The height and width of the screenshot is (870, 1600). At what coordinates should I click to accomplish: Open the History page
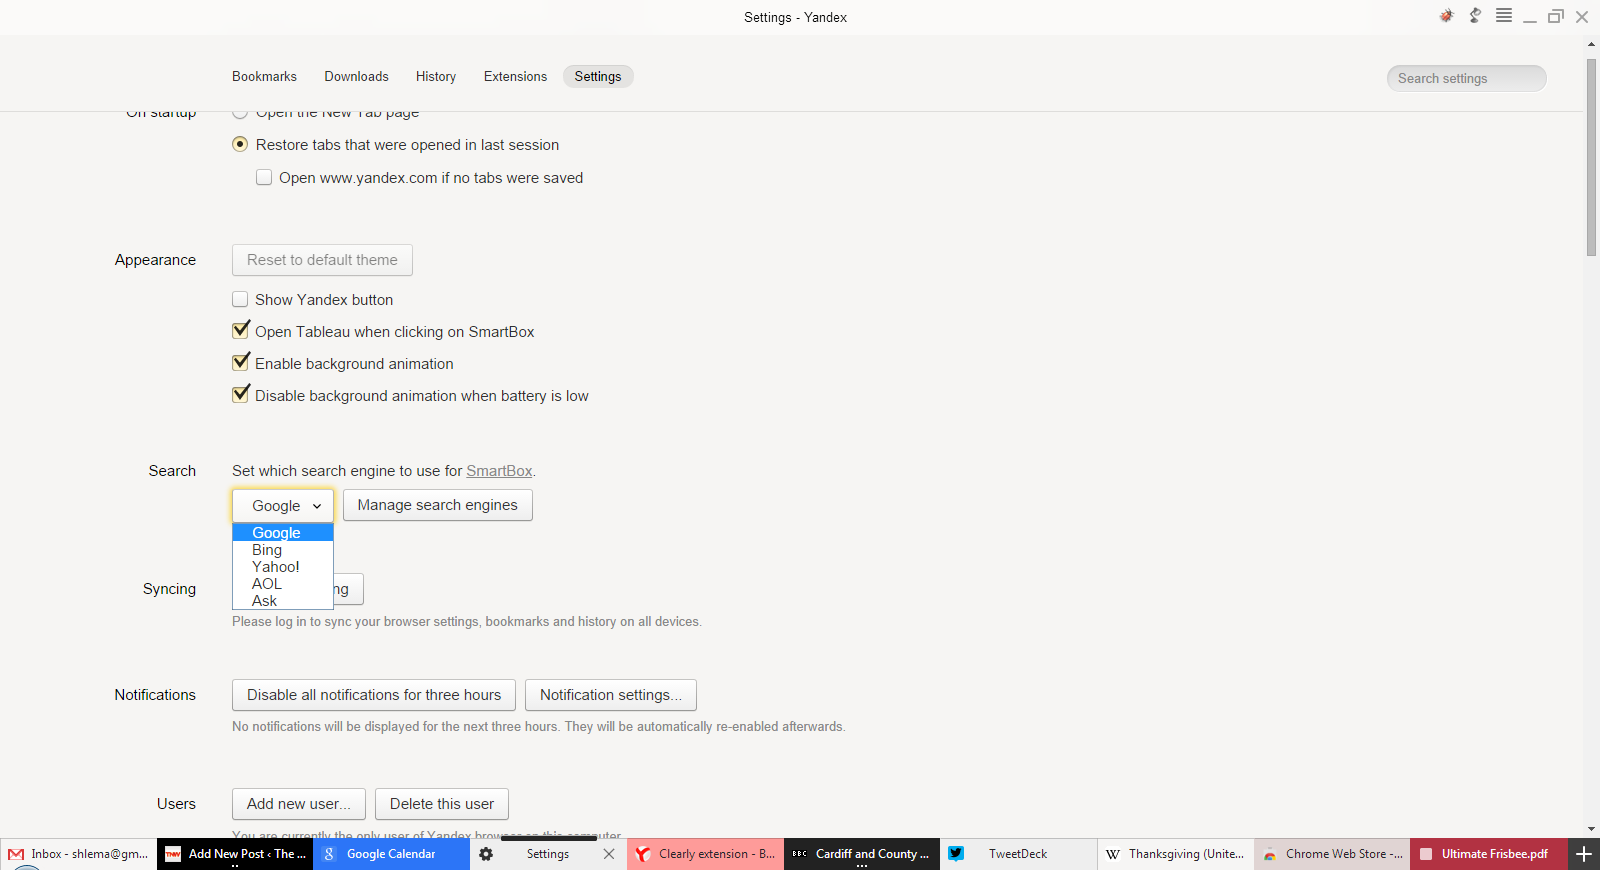pyautogui.click(x=436, y=76)
